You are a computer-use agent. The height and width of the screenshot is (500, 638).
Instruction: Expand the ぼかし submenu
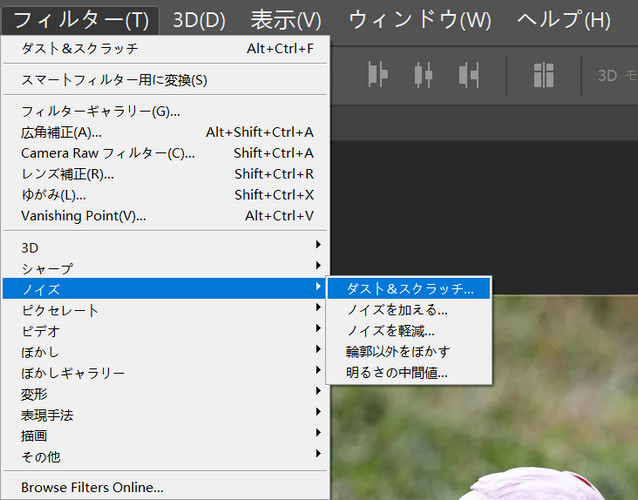165,352
